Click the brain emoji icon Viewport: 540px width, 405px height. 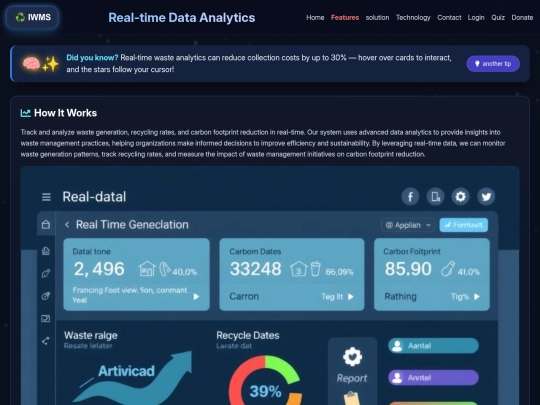click(31, 64)
